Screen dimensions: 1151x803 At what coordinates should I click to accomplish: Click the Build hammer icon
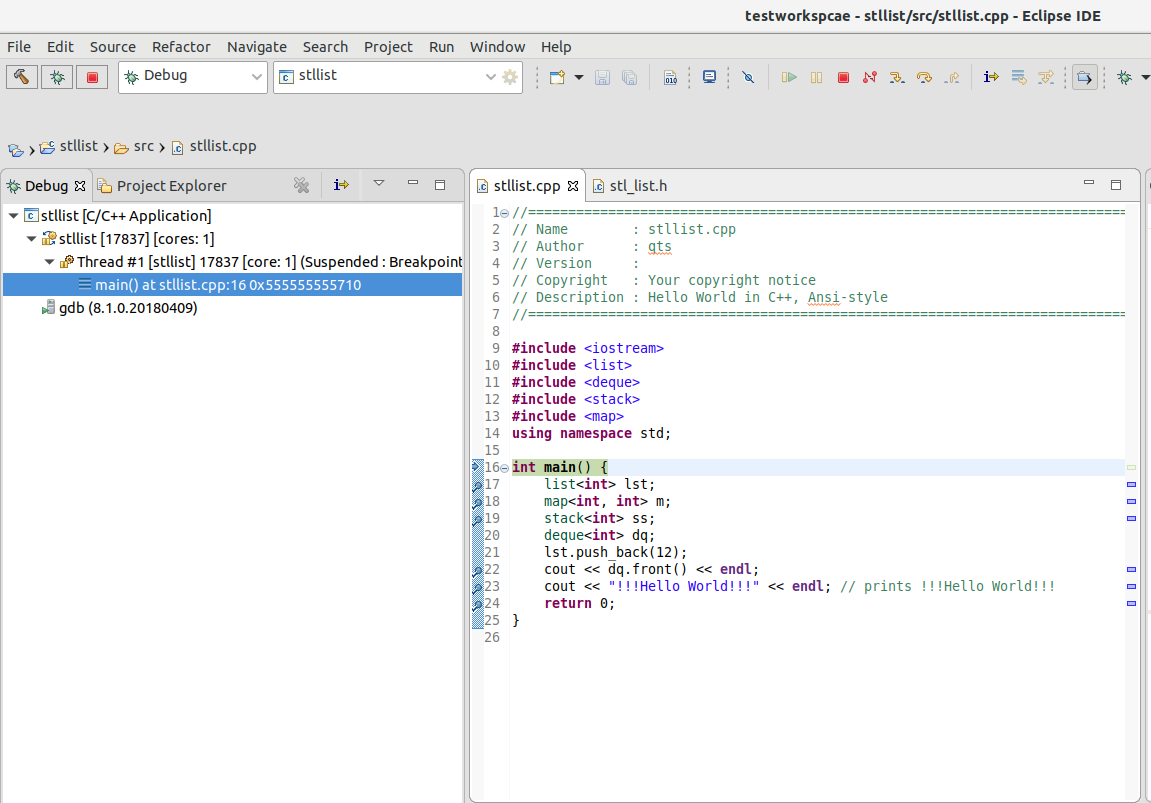[x=22, y=76]
